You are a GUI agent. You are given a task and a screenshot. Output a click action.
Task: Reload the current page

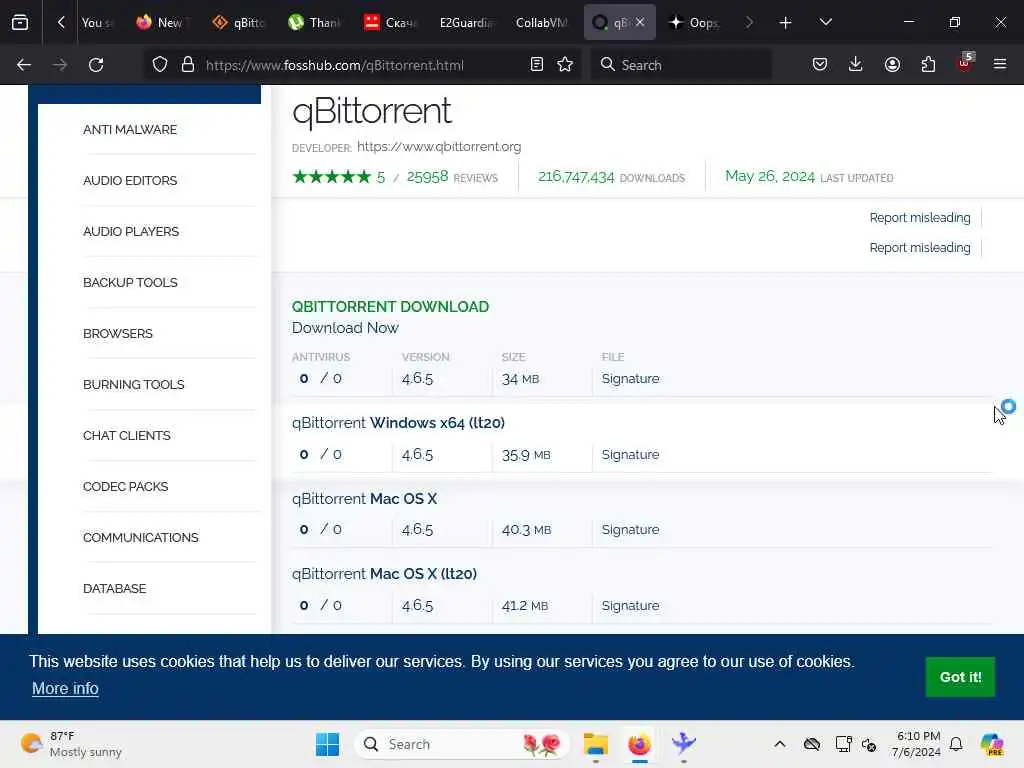(x=96, y=65)
